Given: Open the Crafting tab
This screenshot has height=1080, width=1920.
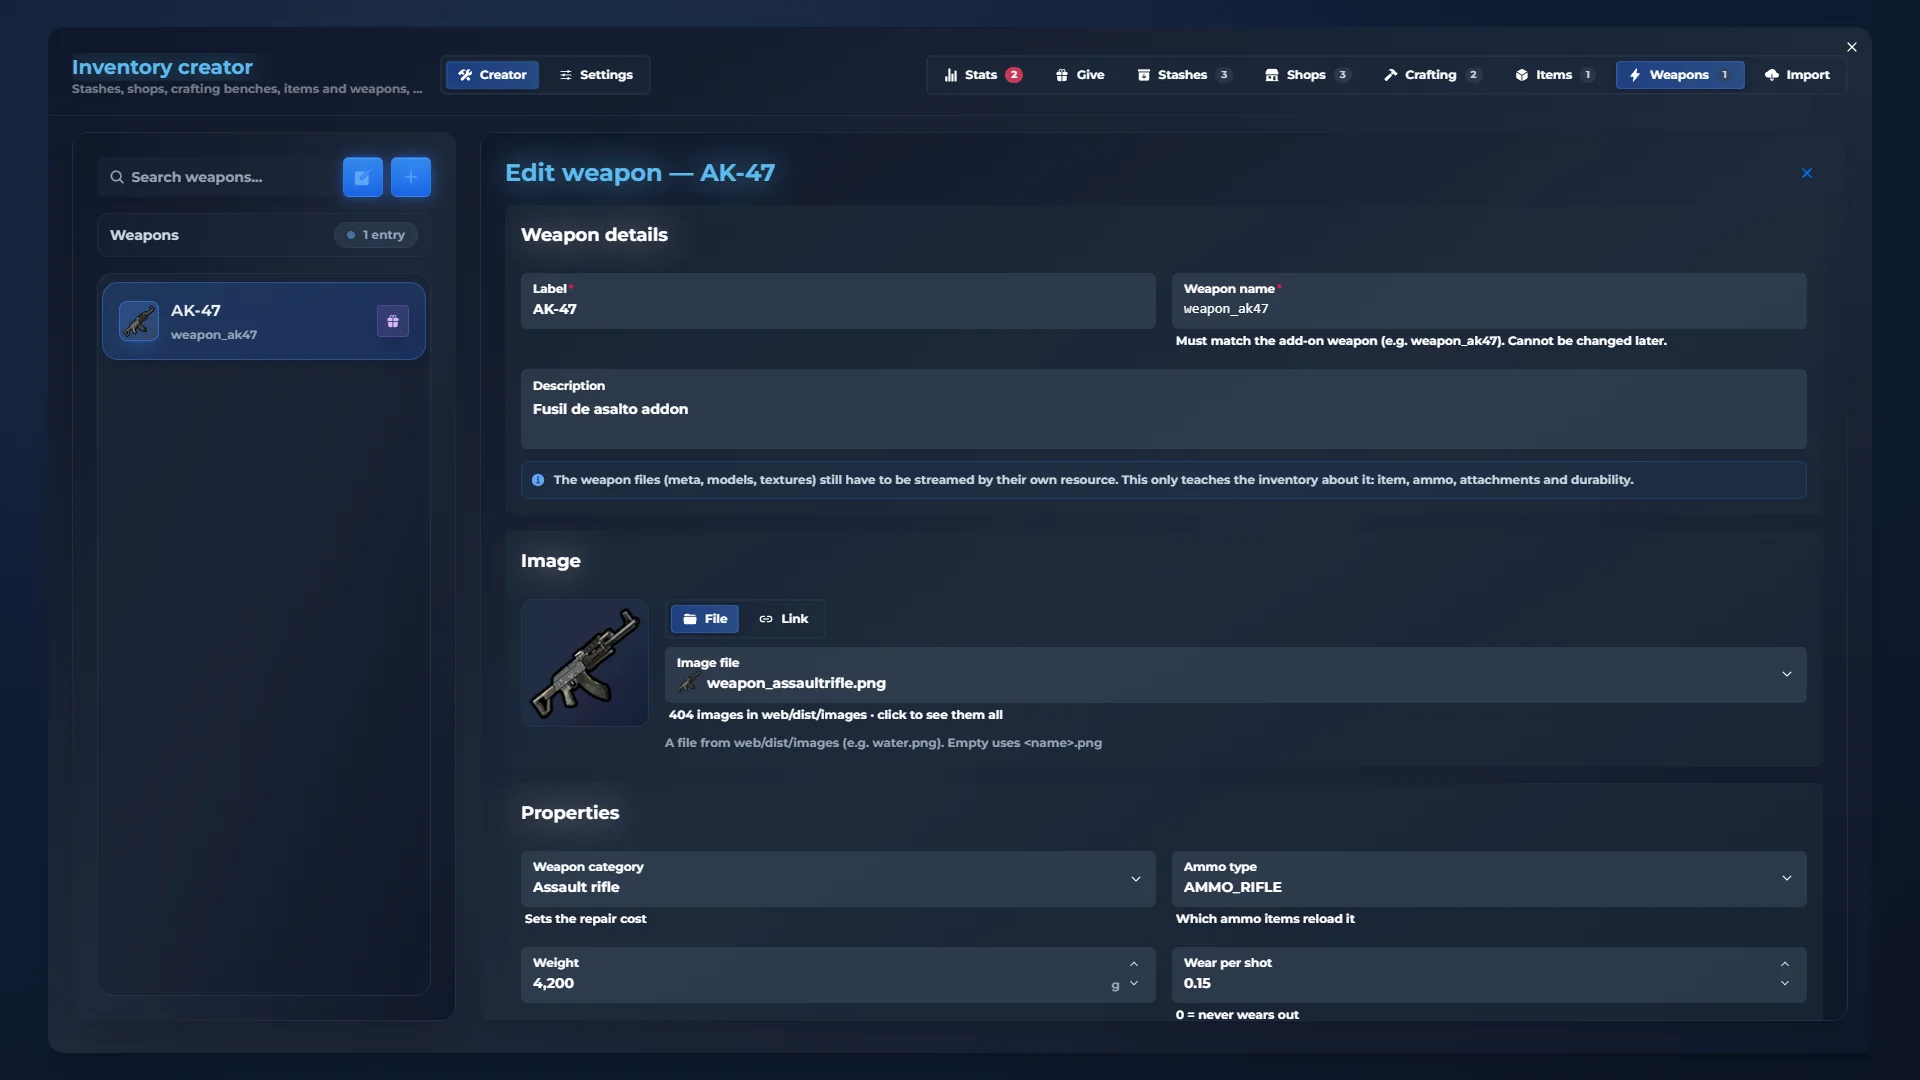Looking at the screenshot, I should click(1432, 75).
